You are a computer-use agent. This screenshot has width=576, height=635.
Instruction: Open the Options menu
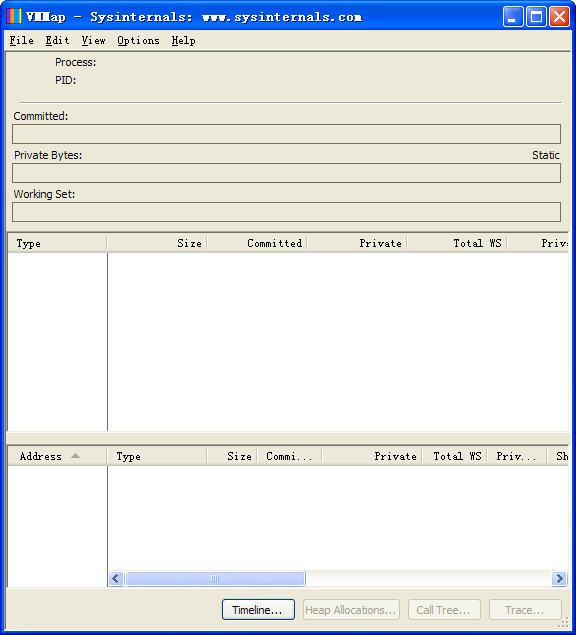(x=138, y=40)
